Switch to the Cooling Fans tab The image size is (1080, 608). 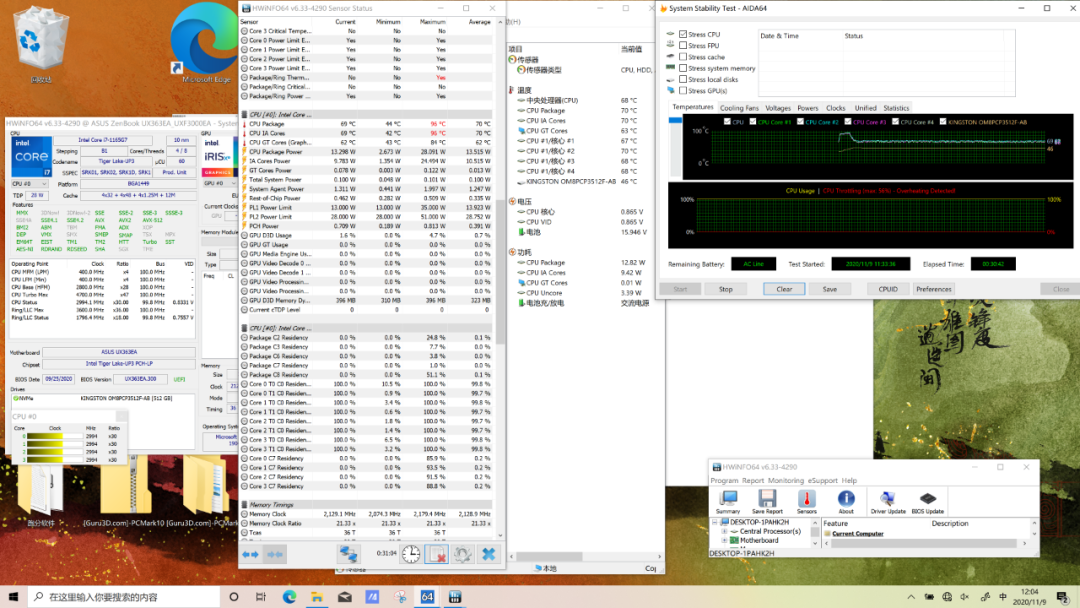pyautogui.click(x=739, y=108)
